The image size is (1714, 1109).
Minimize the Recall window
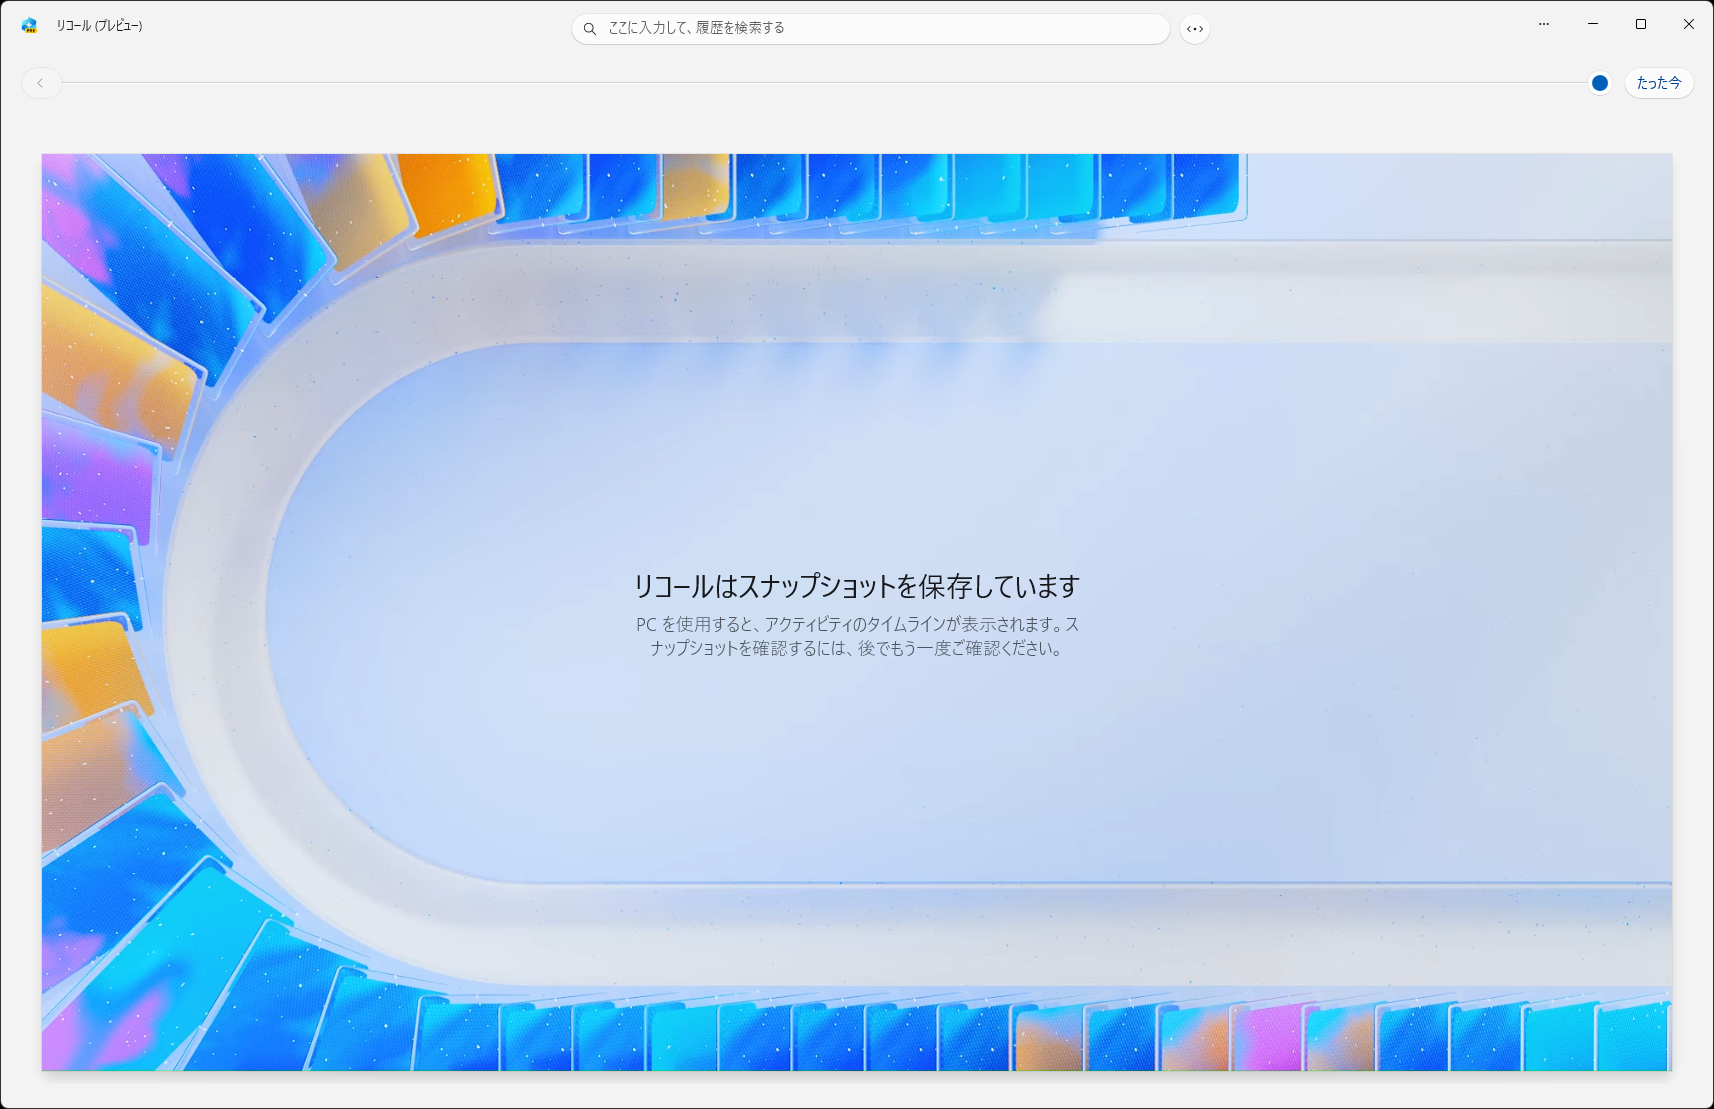pos(1591,23)
